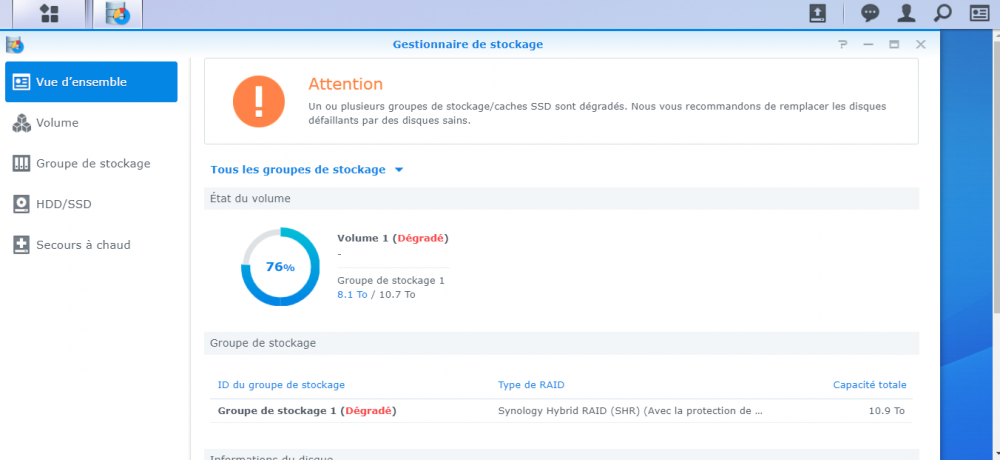The image size is (1000, 460).
Task: Click the Volume 1 usage donut chart
Action: [280, 267]
